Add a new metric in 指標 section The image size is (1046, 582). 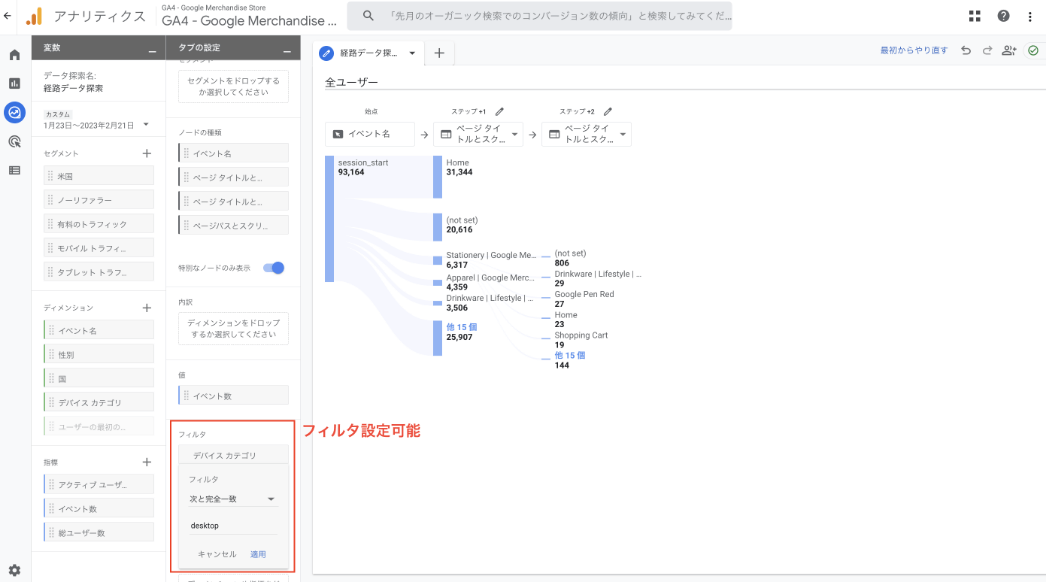147,462
